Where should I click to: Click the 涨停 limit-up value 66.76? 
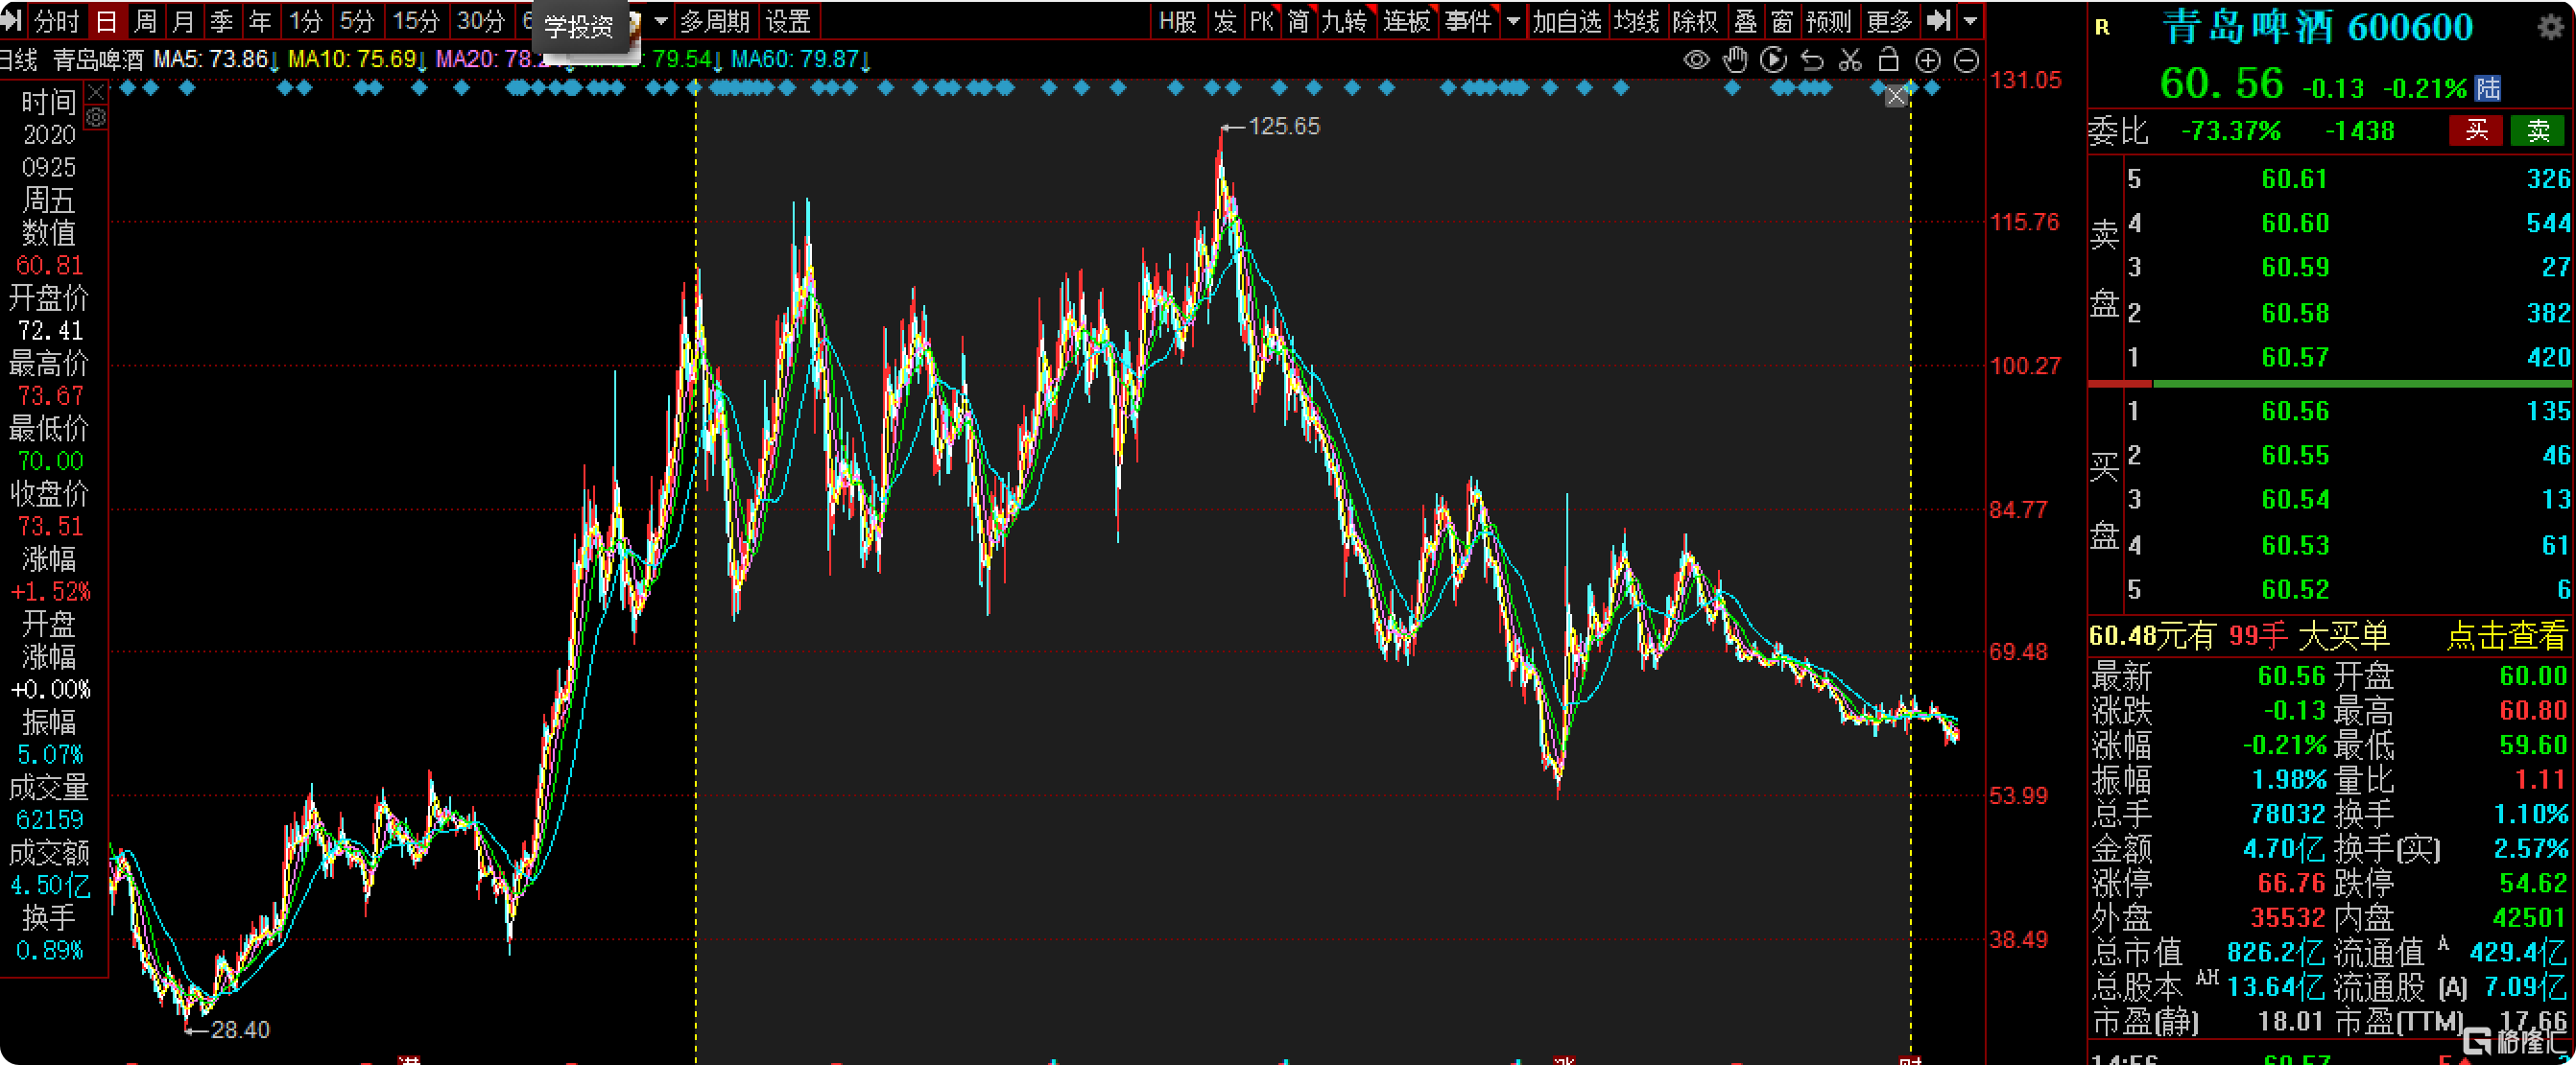pyautogui.click(x=2291, y=883)
